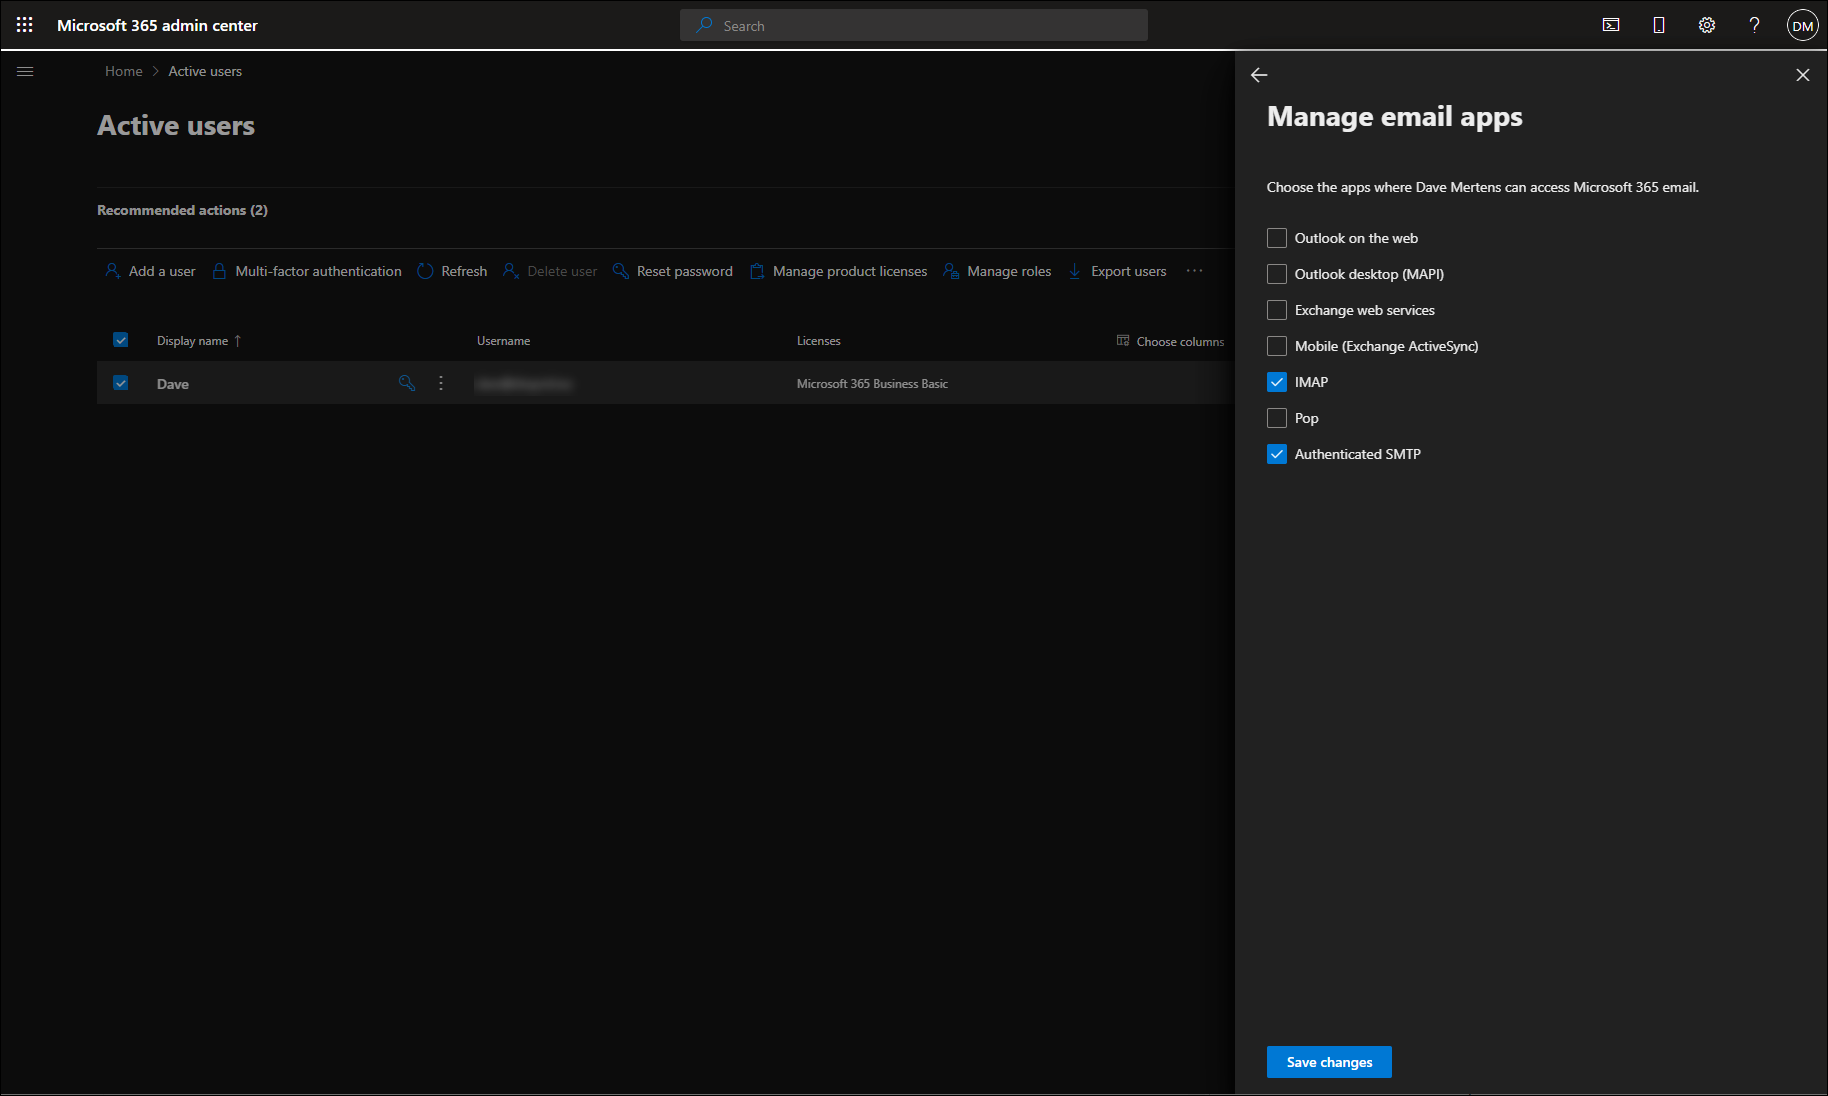Go back with panel arrow icon
Image resolution: width=1828 pixels, height=1096 pixels.
click(x=1259, y=75)
